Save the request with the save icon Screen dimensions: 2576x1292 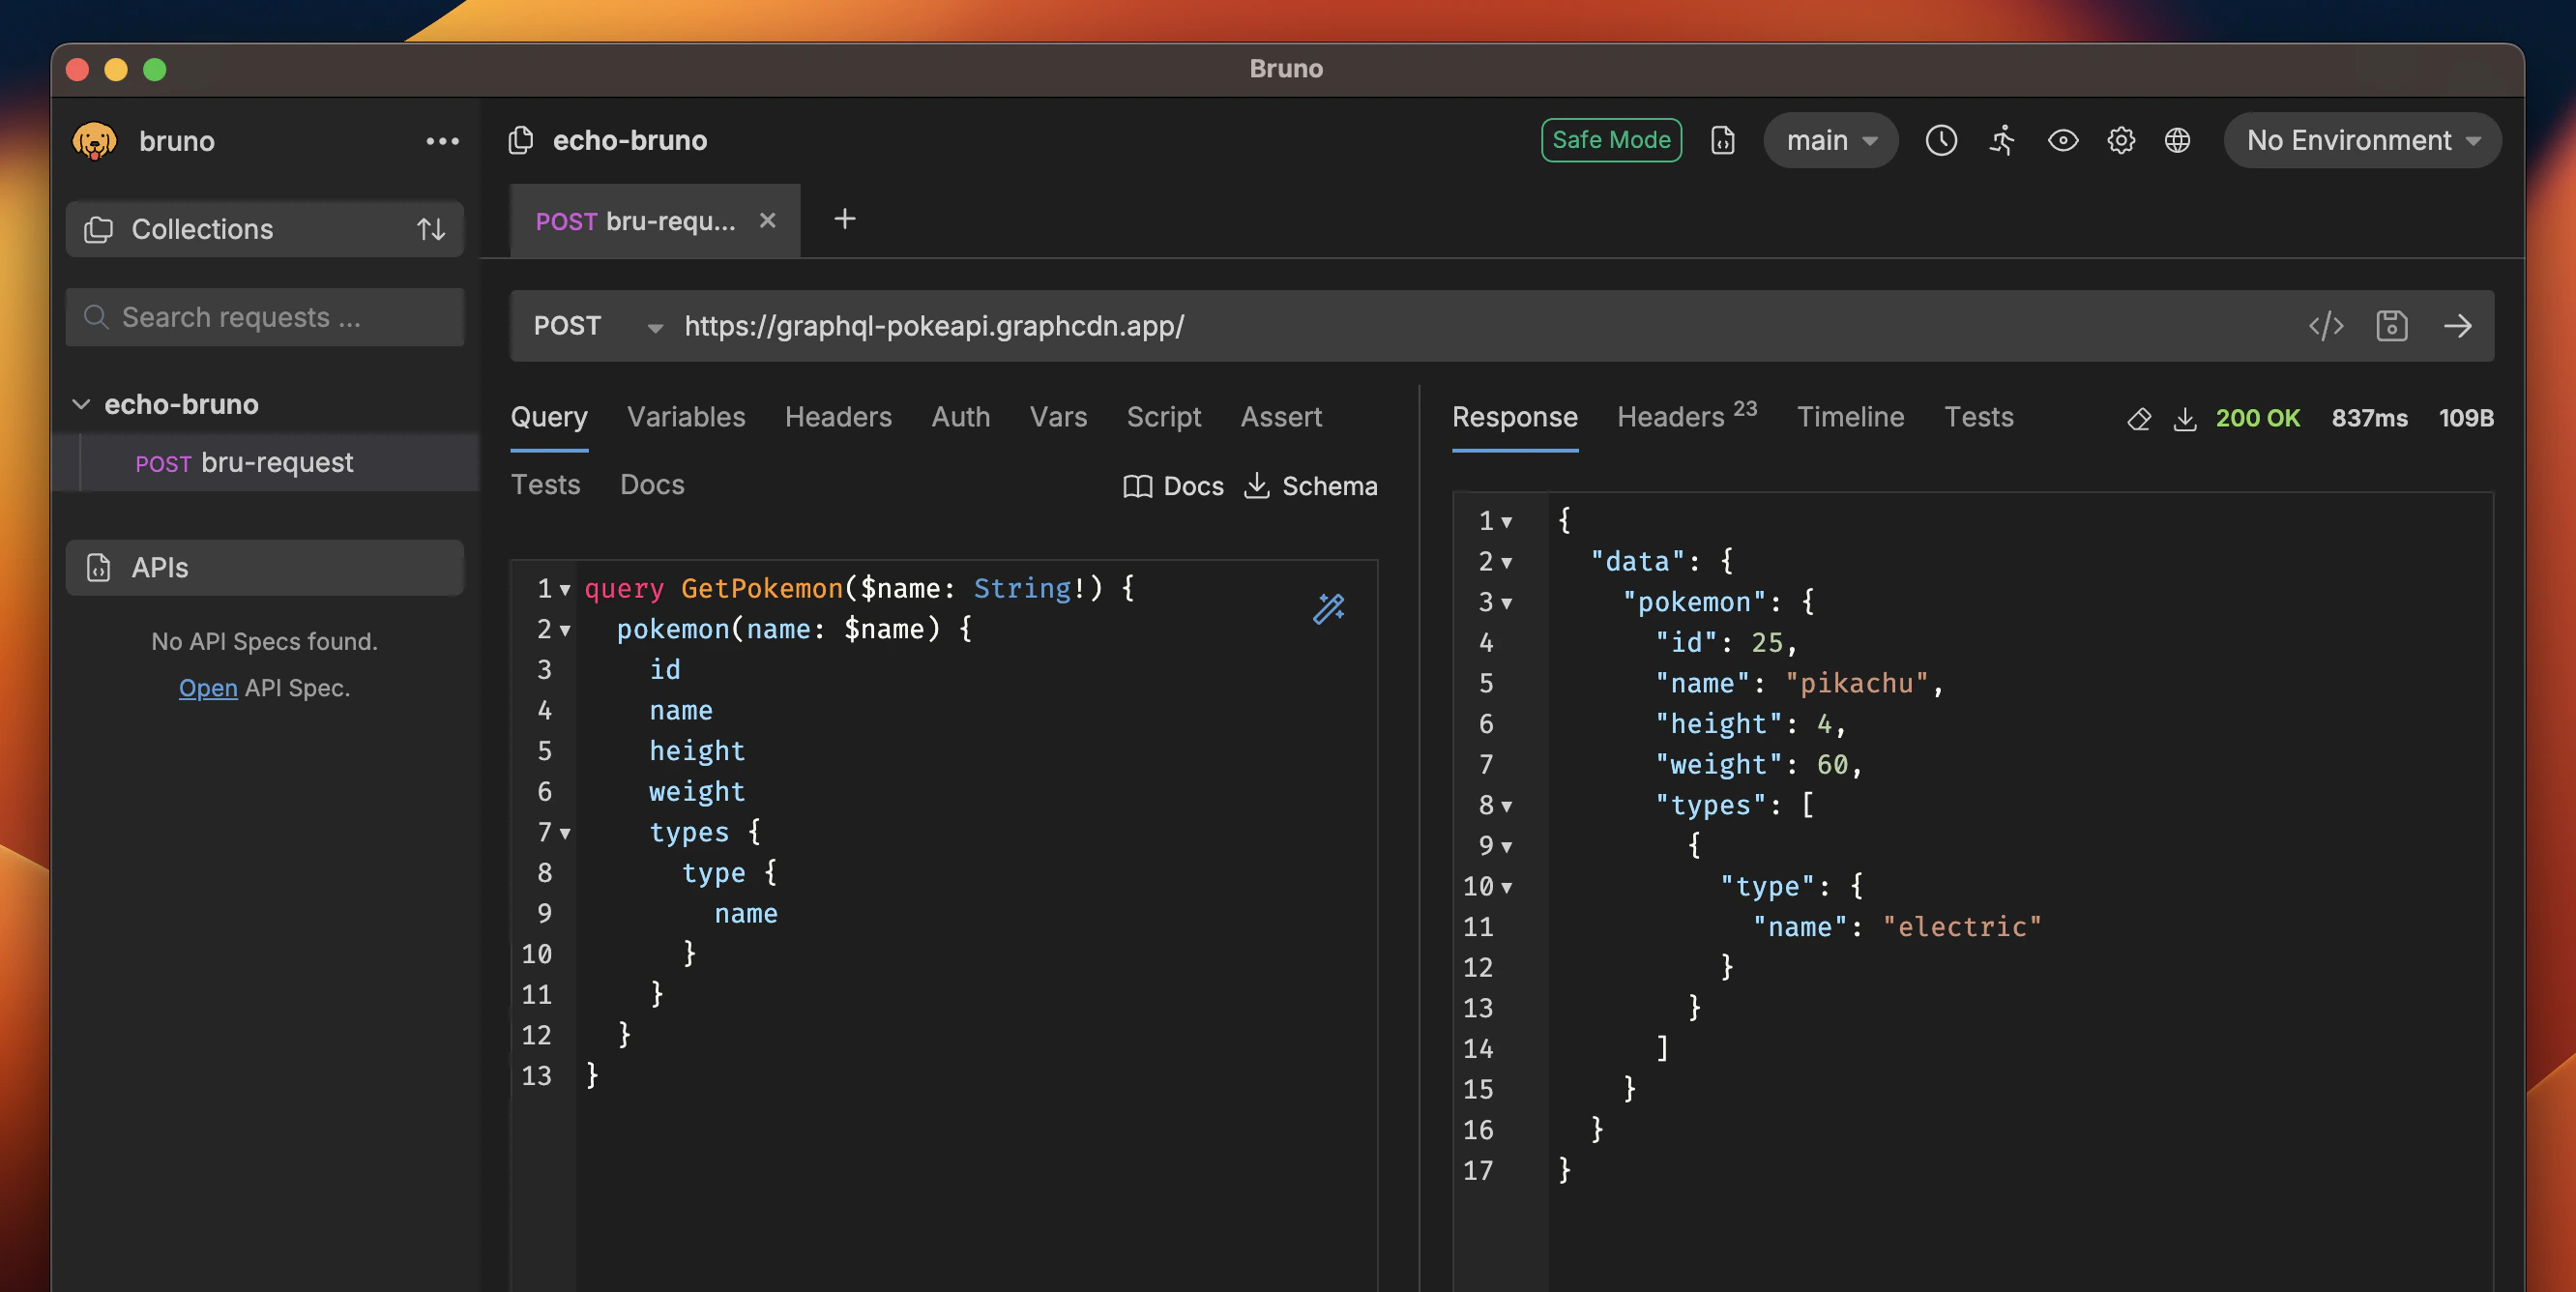pos(2392,325)
